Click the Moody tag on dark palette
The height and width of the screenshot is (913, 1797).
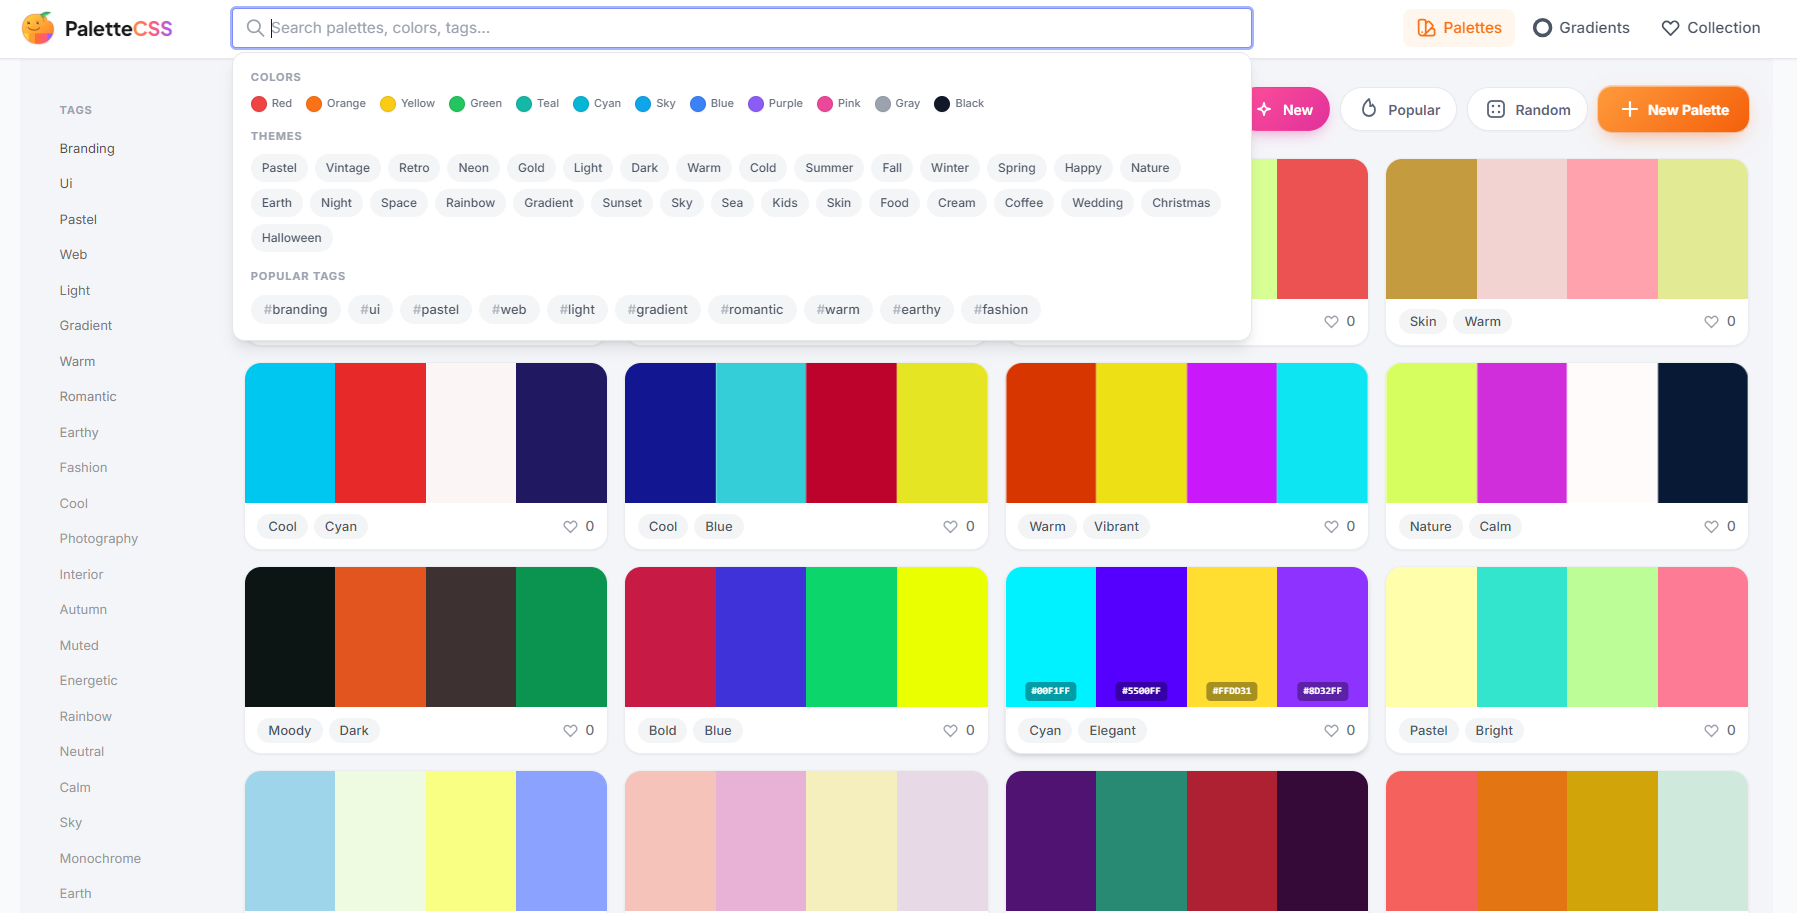tap(290, 731)
